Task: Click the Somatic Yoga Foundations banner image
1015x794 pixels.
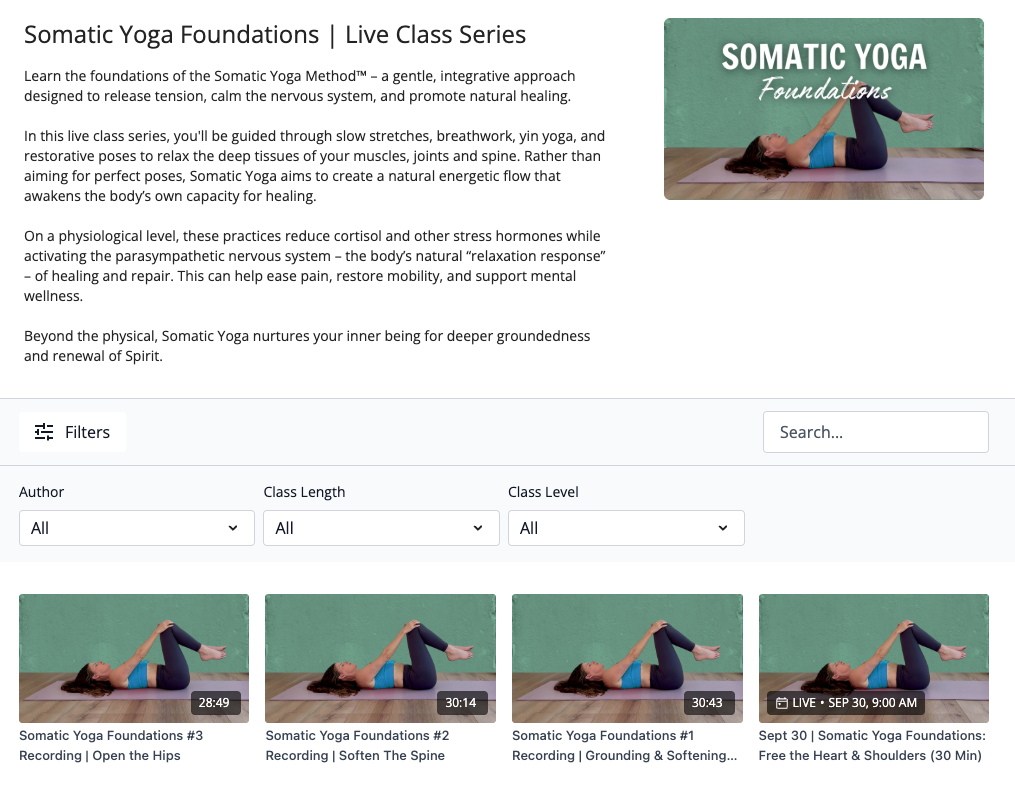Action: [823, 109]
